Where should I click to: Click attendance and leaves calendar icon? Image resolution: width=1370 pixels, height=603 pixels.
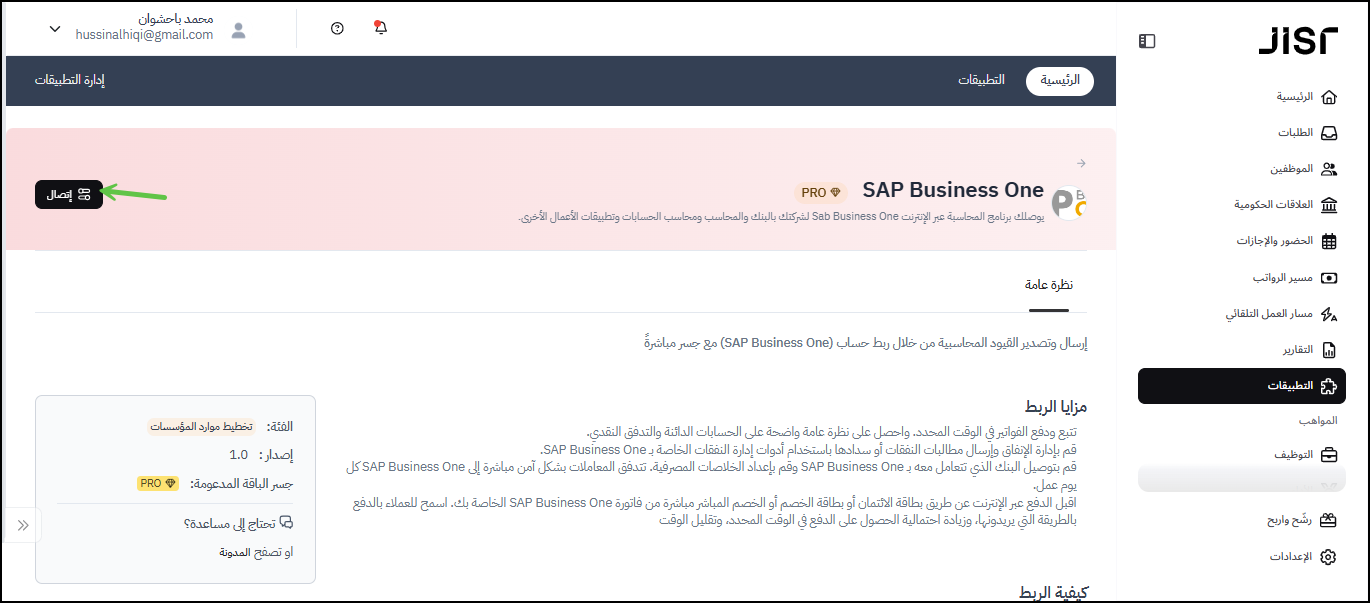pyautogui.click(x=1328, y=241)
